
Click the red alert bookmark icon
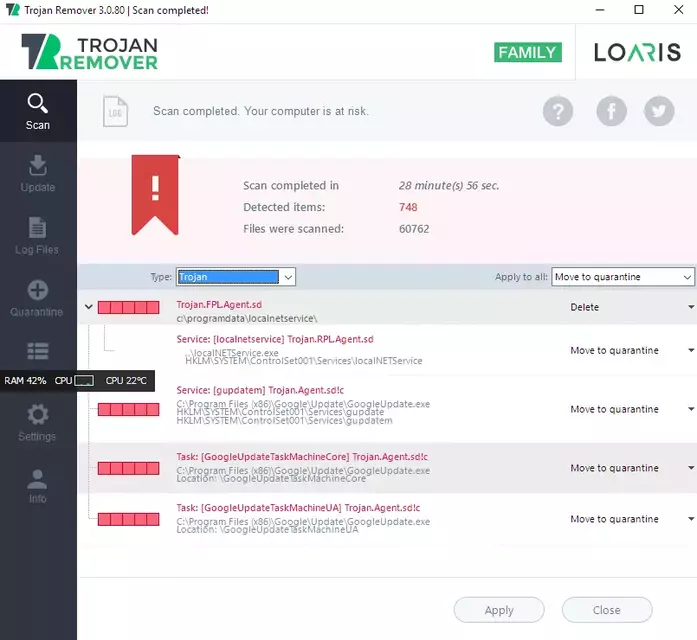[x=155, y=195]
